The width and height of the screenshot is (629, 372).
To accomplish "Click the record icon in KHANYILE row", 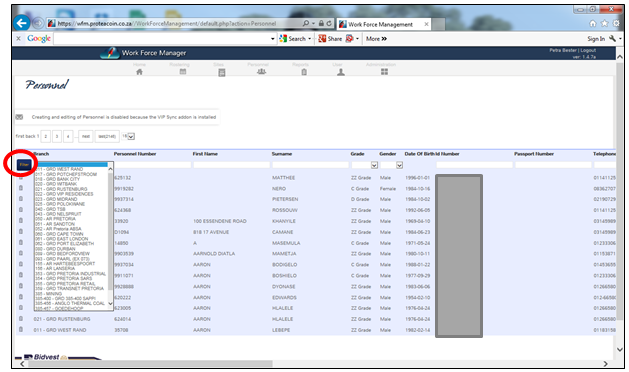I will coord(21,220).
